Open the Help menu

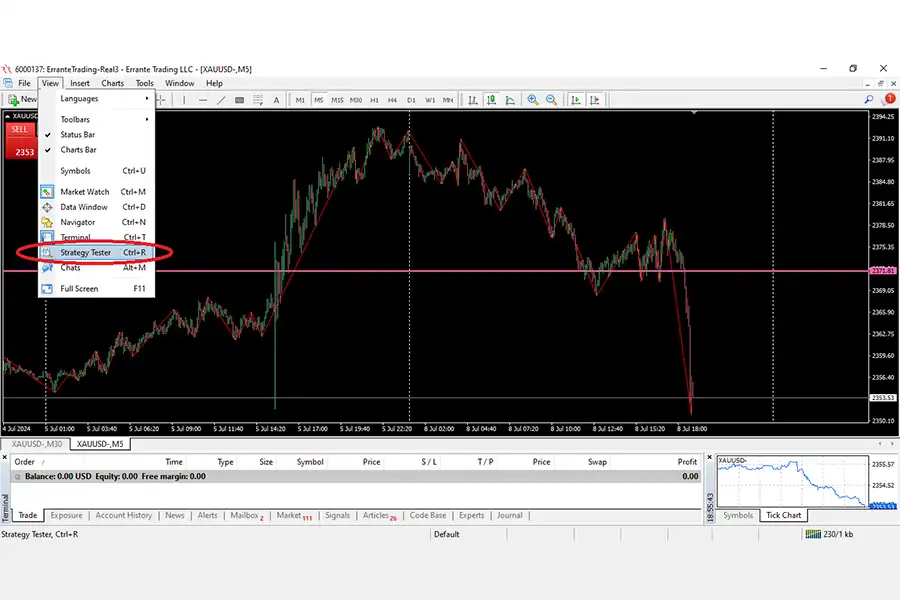[214, 83]
